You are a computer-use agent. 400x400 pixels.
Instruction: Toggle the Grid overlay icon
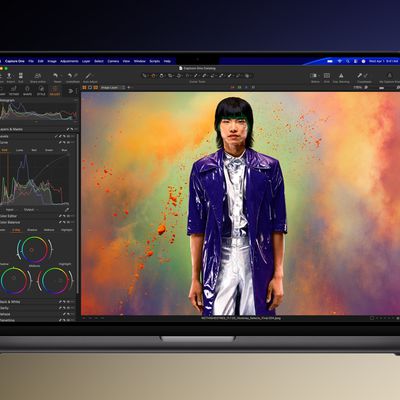coord(327,76)
